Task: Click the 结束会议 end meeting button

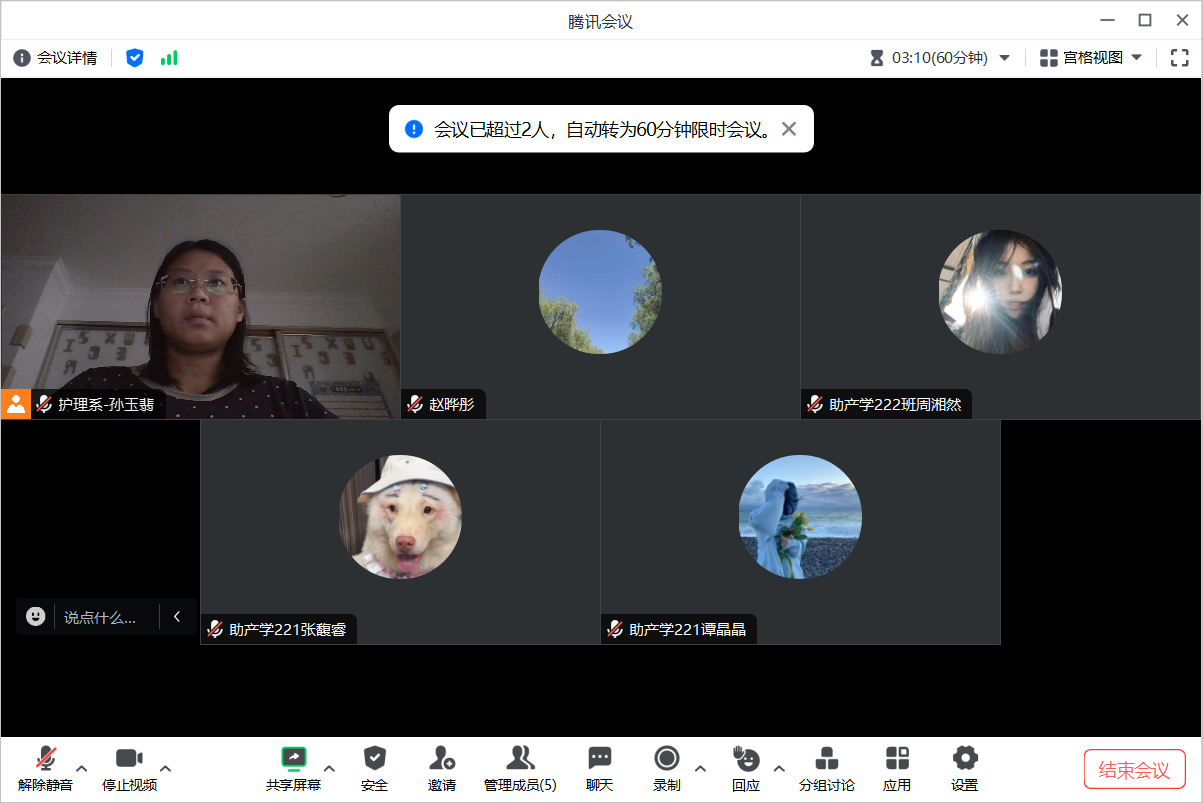Action: pyautogui.click(x=1134, y=769)
